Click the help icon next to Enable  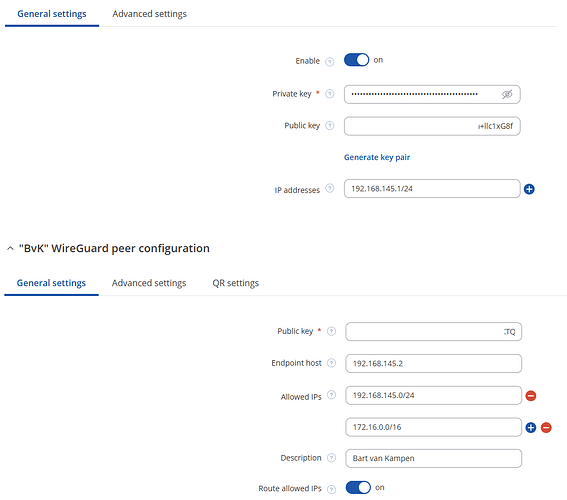pyautogui.click(x=329, y=61)
